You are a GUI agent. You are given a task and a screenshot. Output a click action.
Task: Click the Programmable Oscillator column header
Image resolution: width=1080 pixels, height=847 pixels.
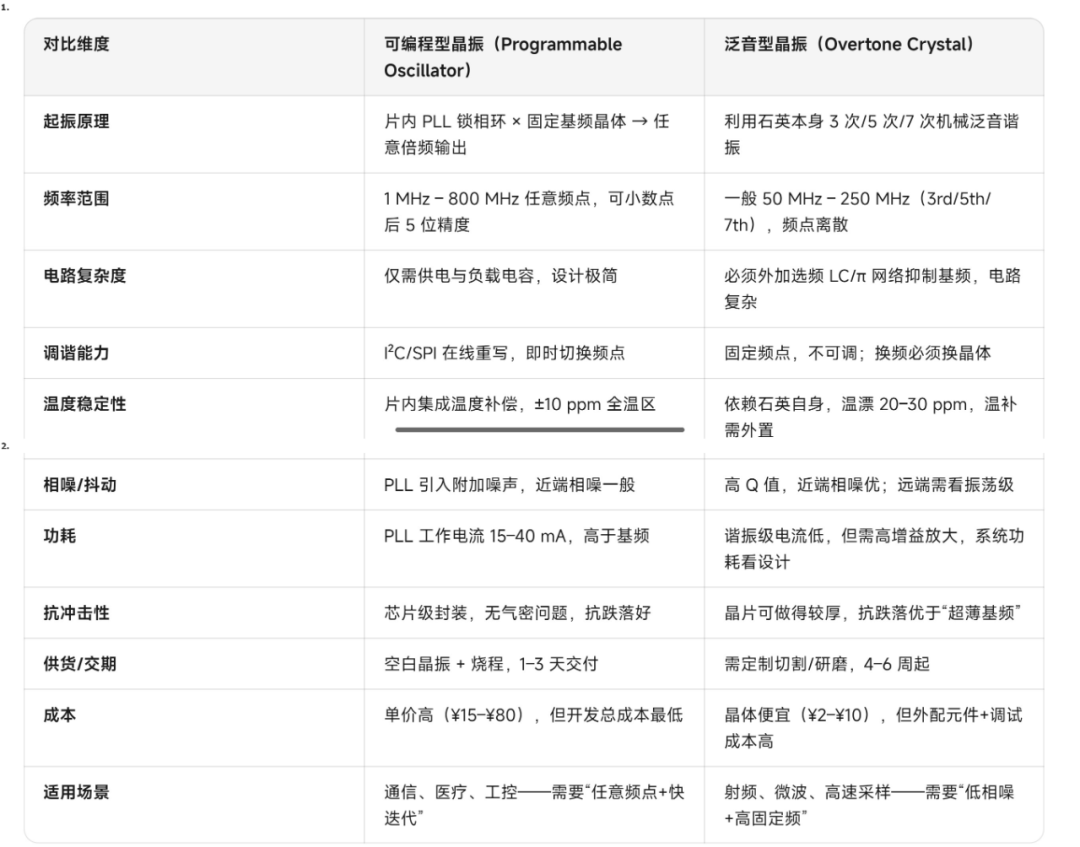503,57
